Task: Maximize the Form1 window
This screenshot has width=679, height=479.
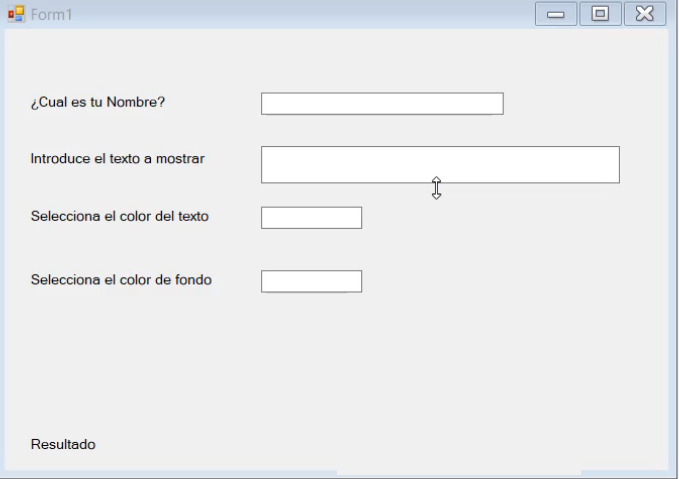Action: tap(600, 14)
